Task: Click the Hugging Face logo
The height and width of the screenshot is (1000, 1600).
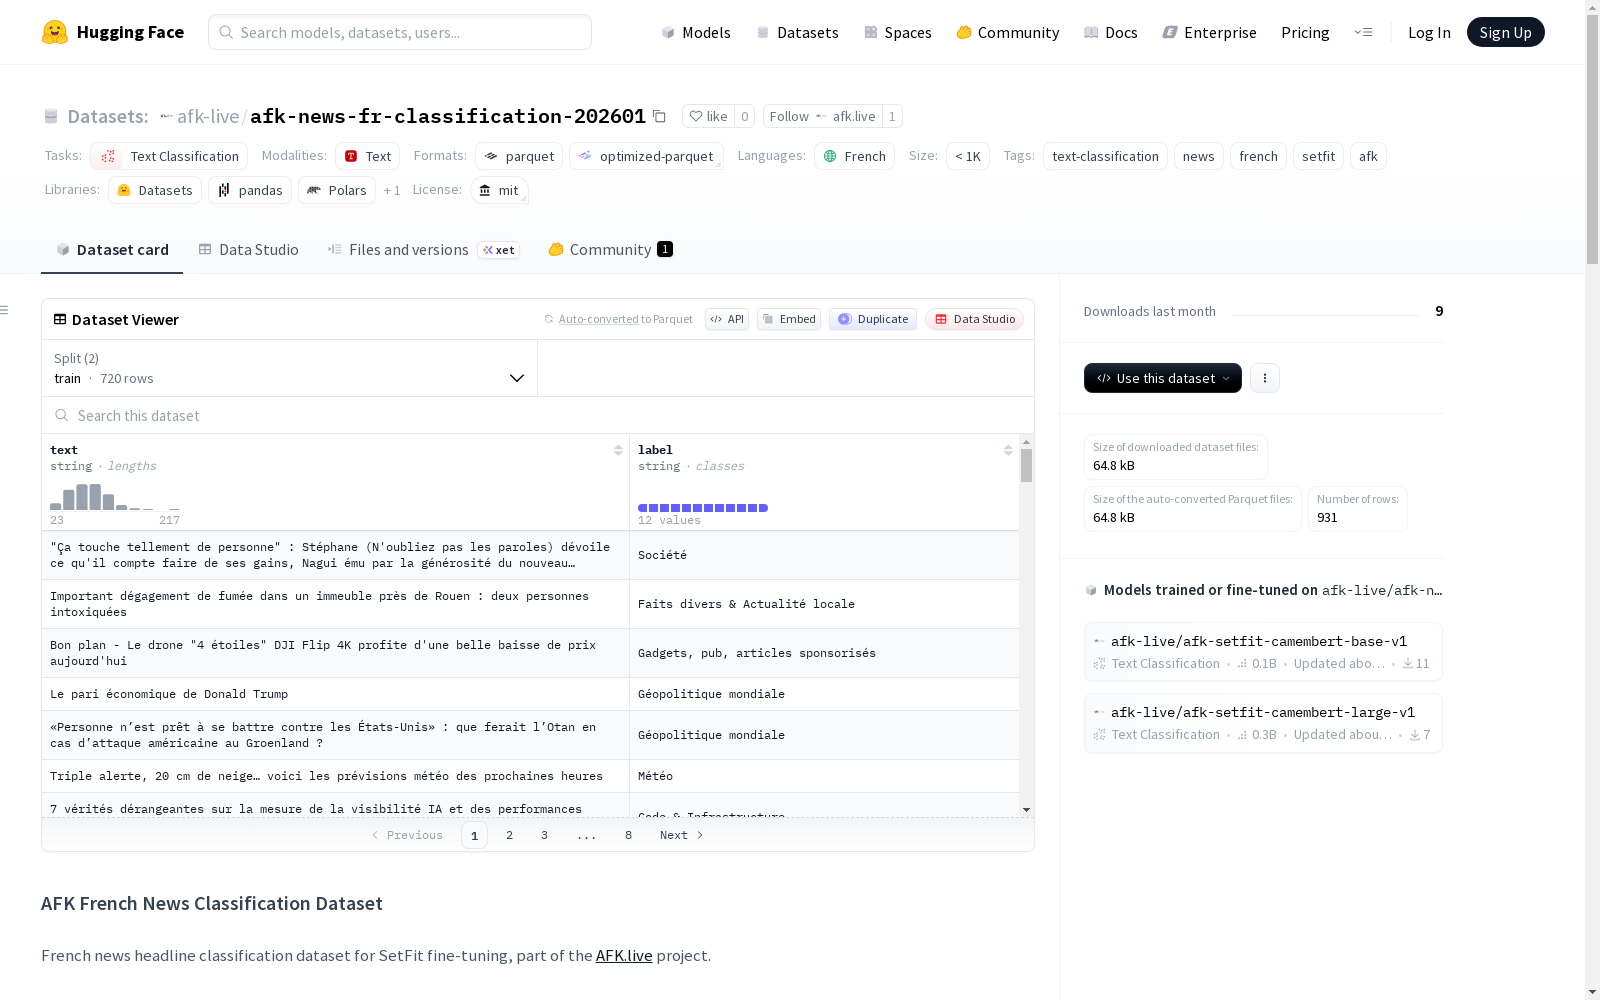Action: tap(112, 32)
